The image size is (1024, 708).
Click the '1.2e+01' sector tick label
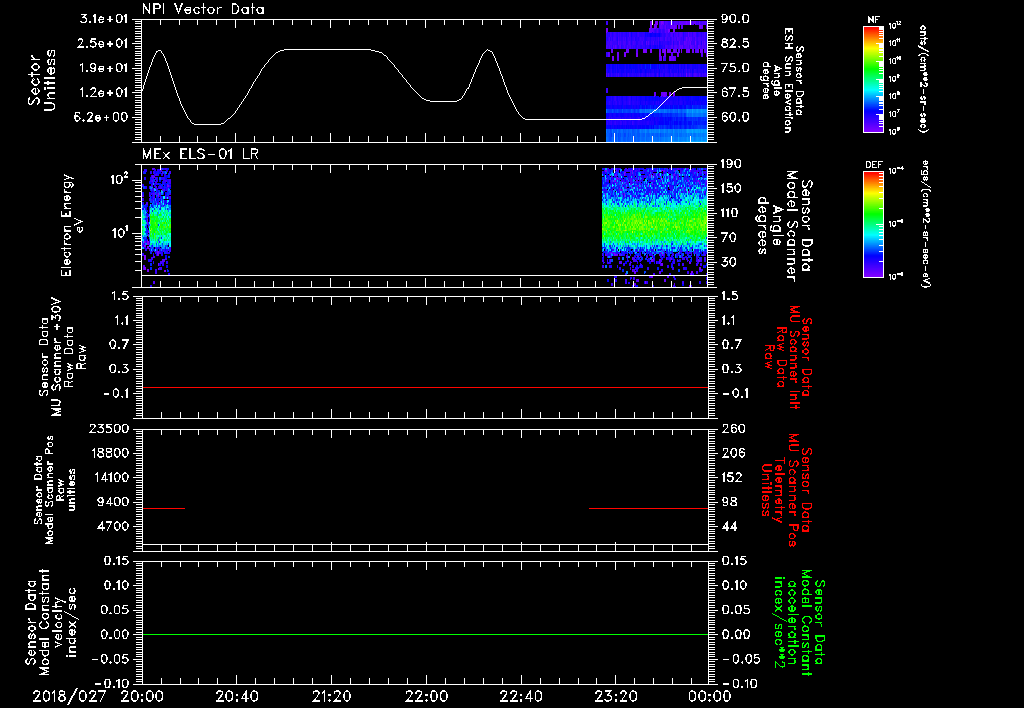[x=104, y=93]
